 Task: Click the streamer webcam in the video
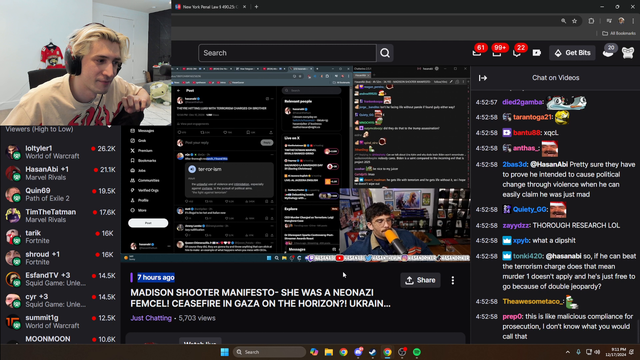point(404,222)
